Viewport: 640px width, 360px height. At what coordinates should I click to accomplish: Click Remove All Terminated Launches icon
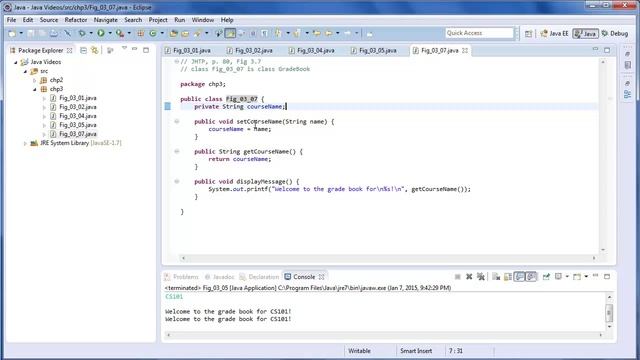pyautogui.click(x=481, y=277)
